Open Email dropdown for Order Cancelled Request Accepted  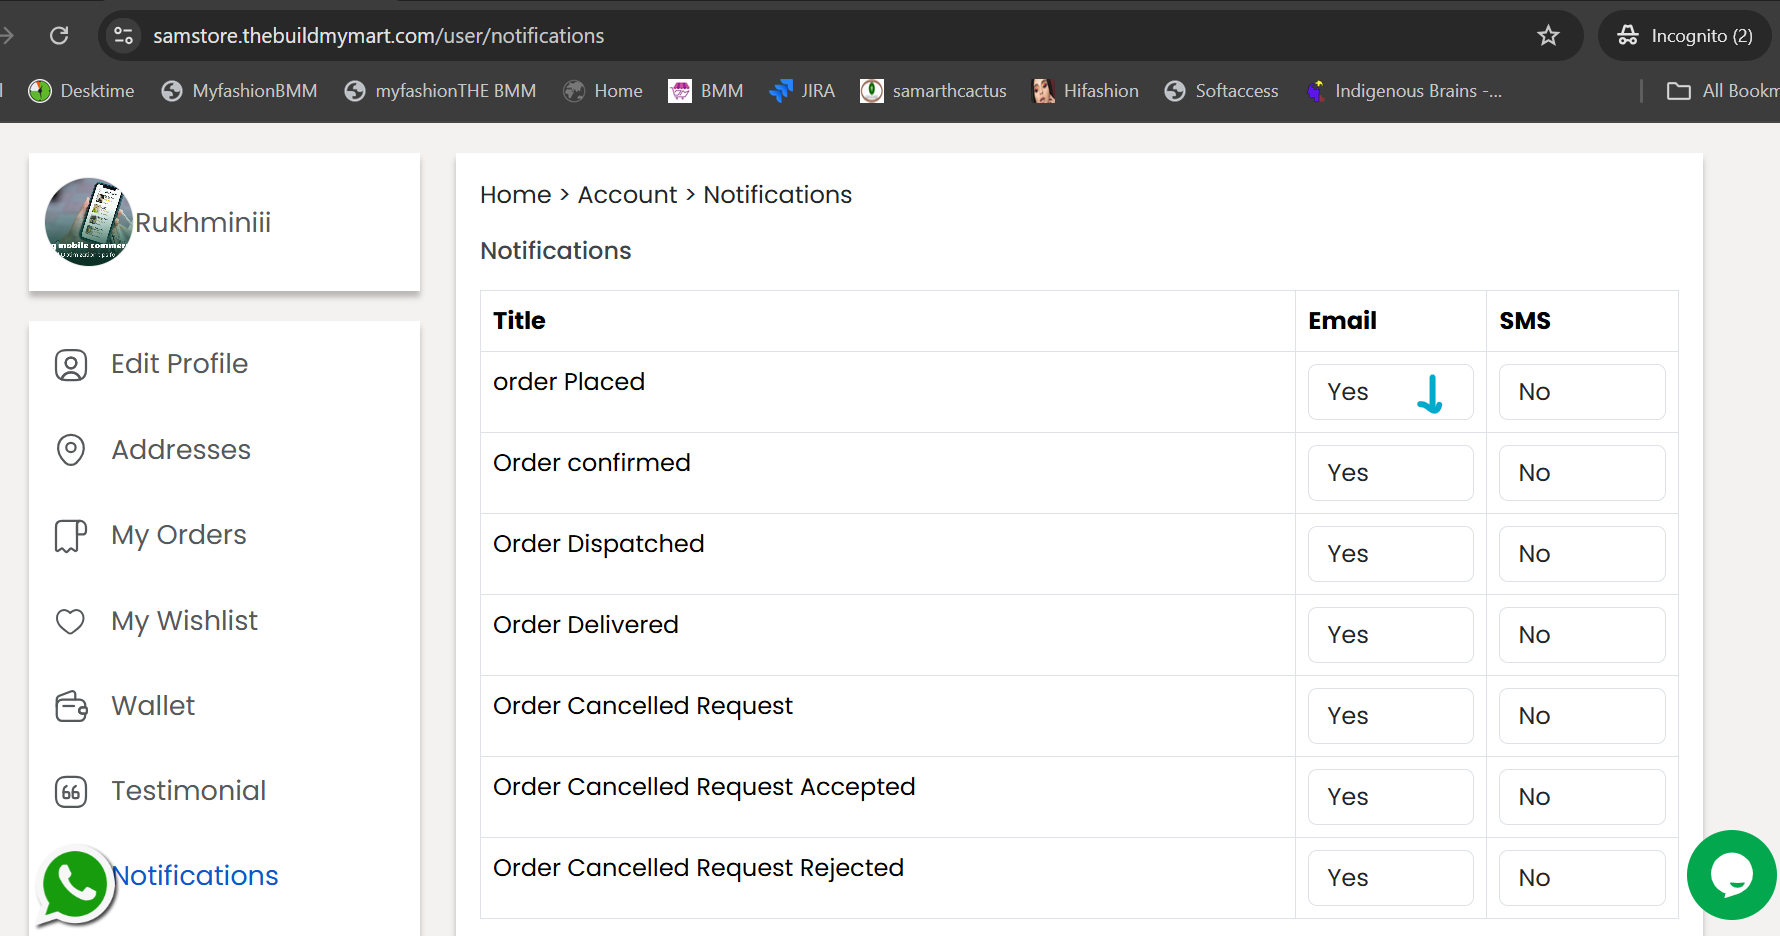tap(1390, 797)
